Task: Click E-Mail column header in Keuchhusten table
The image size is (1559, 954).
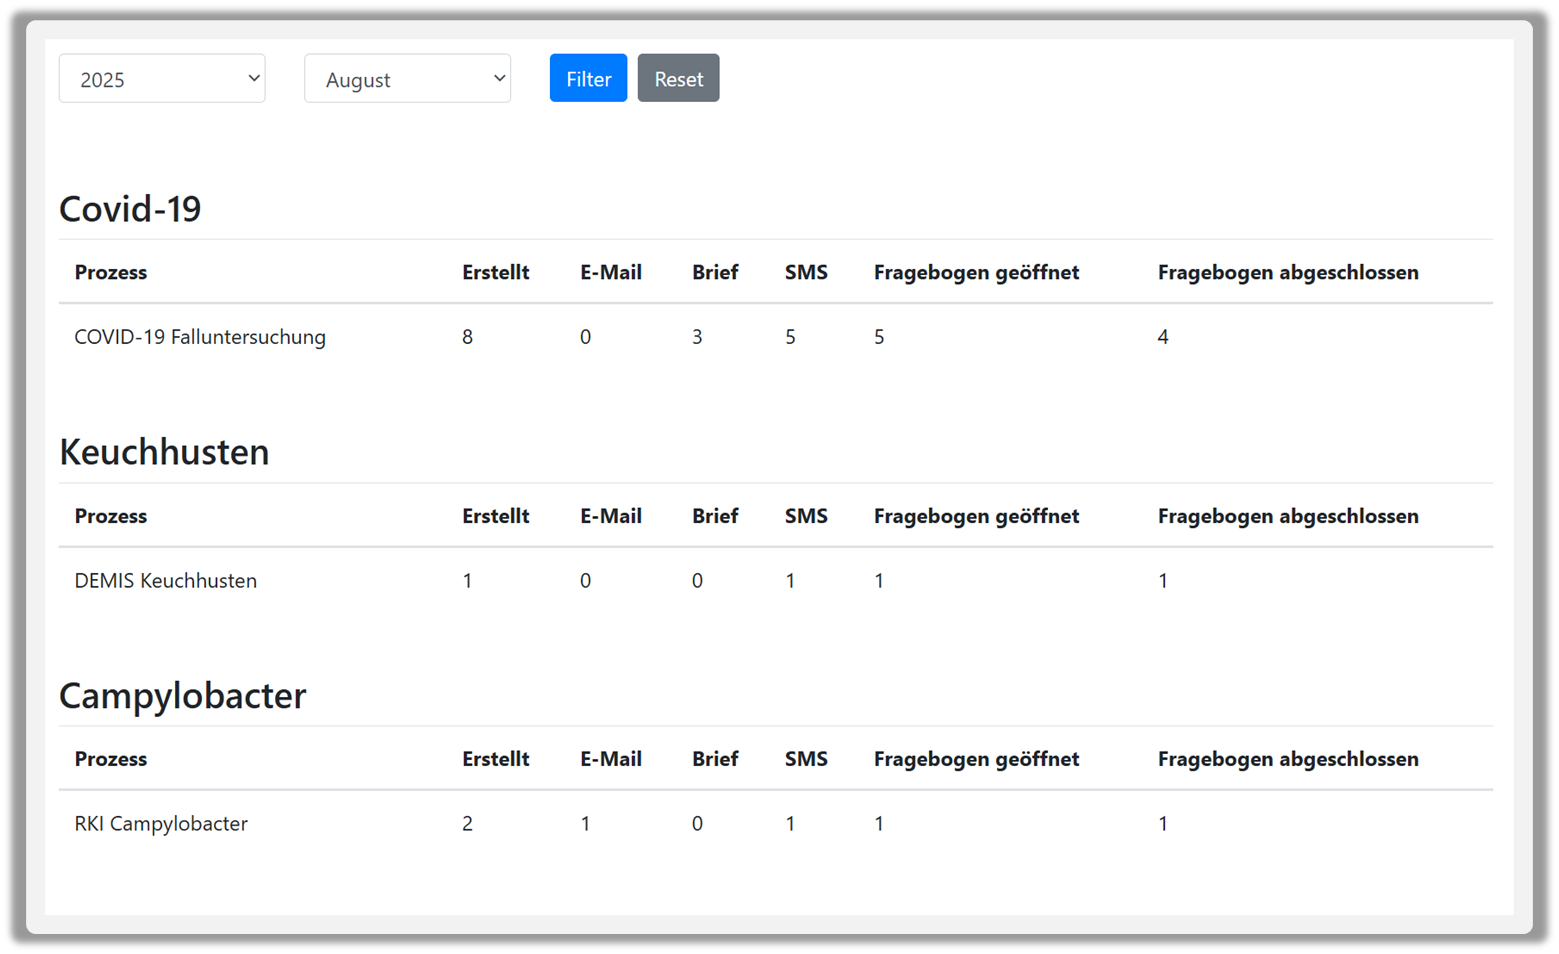Action: [x=610, y=516]
